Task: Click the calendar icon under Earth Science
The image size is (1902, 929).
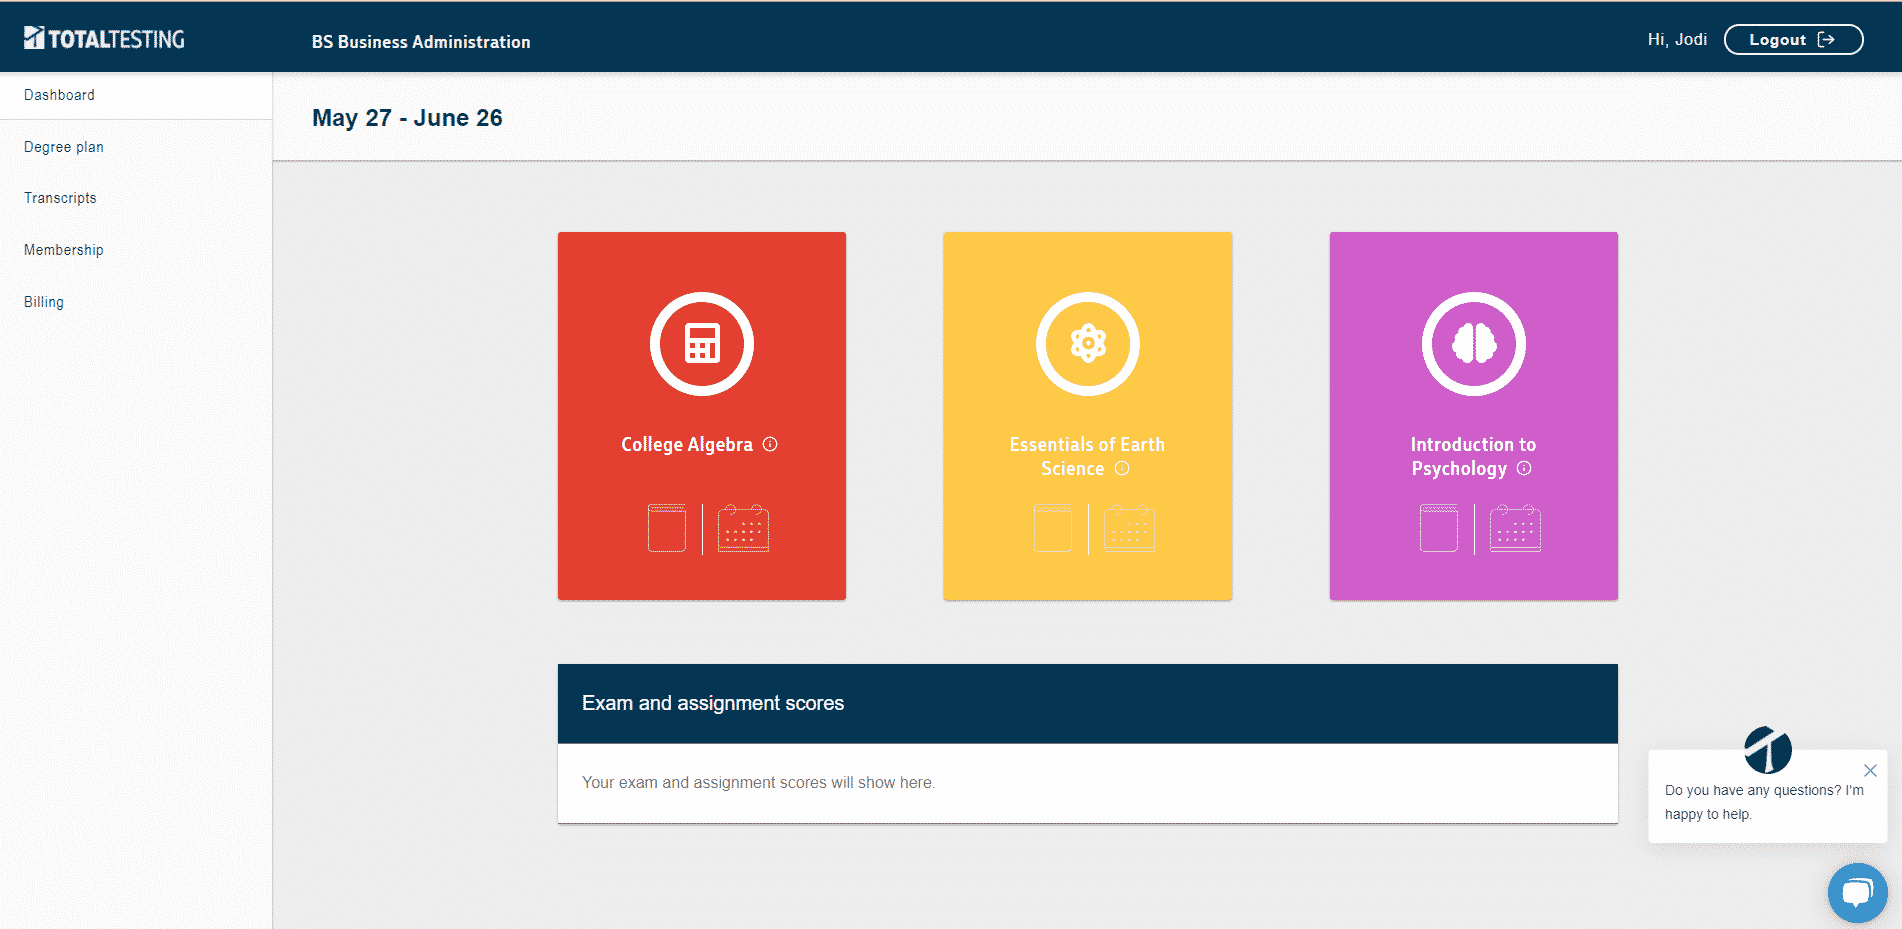Action: (1128, 528)
